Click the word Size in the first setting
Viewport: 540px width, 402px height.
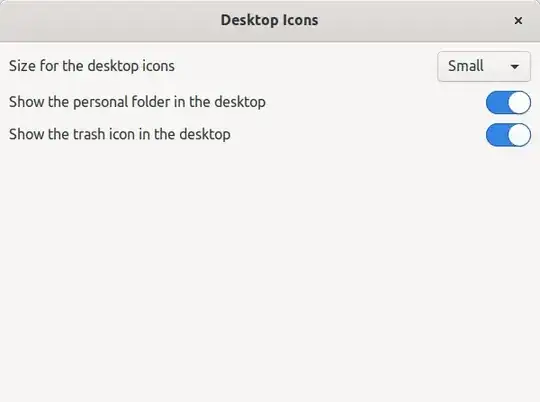pos(21,66)
